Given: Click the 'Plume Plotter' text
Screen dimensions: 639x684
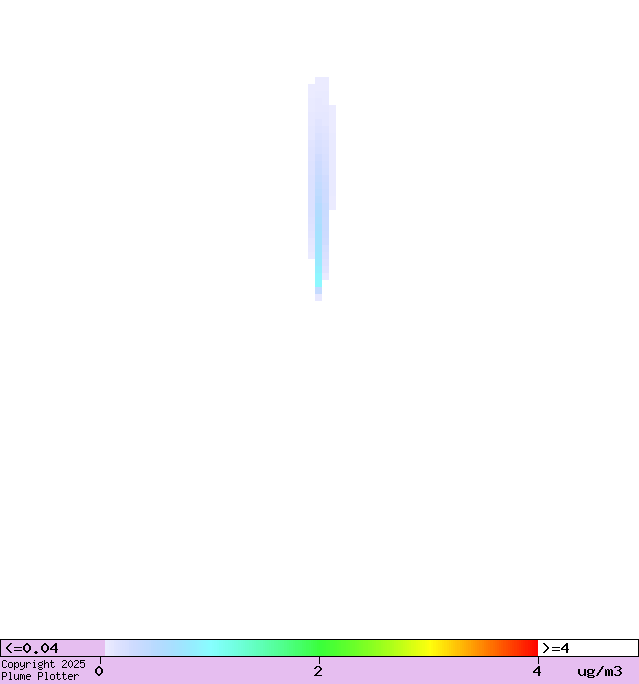Looking at the screenshot, I should tap(40, 676).
